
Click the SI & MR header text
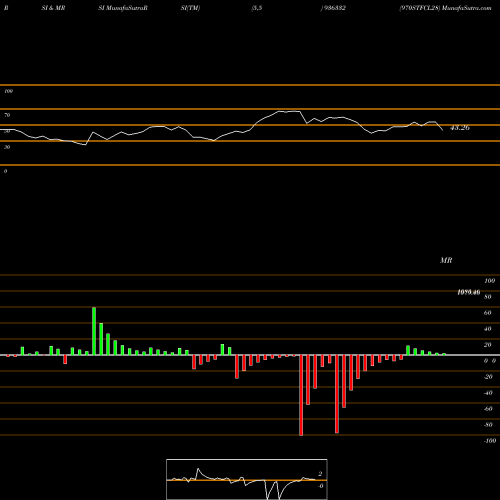pos(53,8)
